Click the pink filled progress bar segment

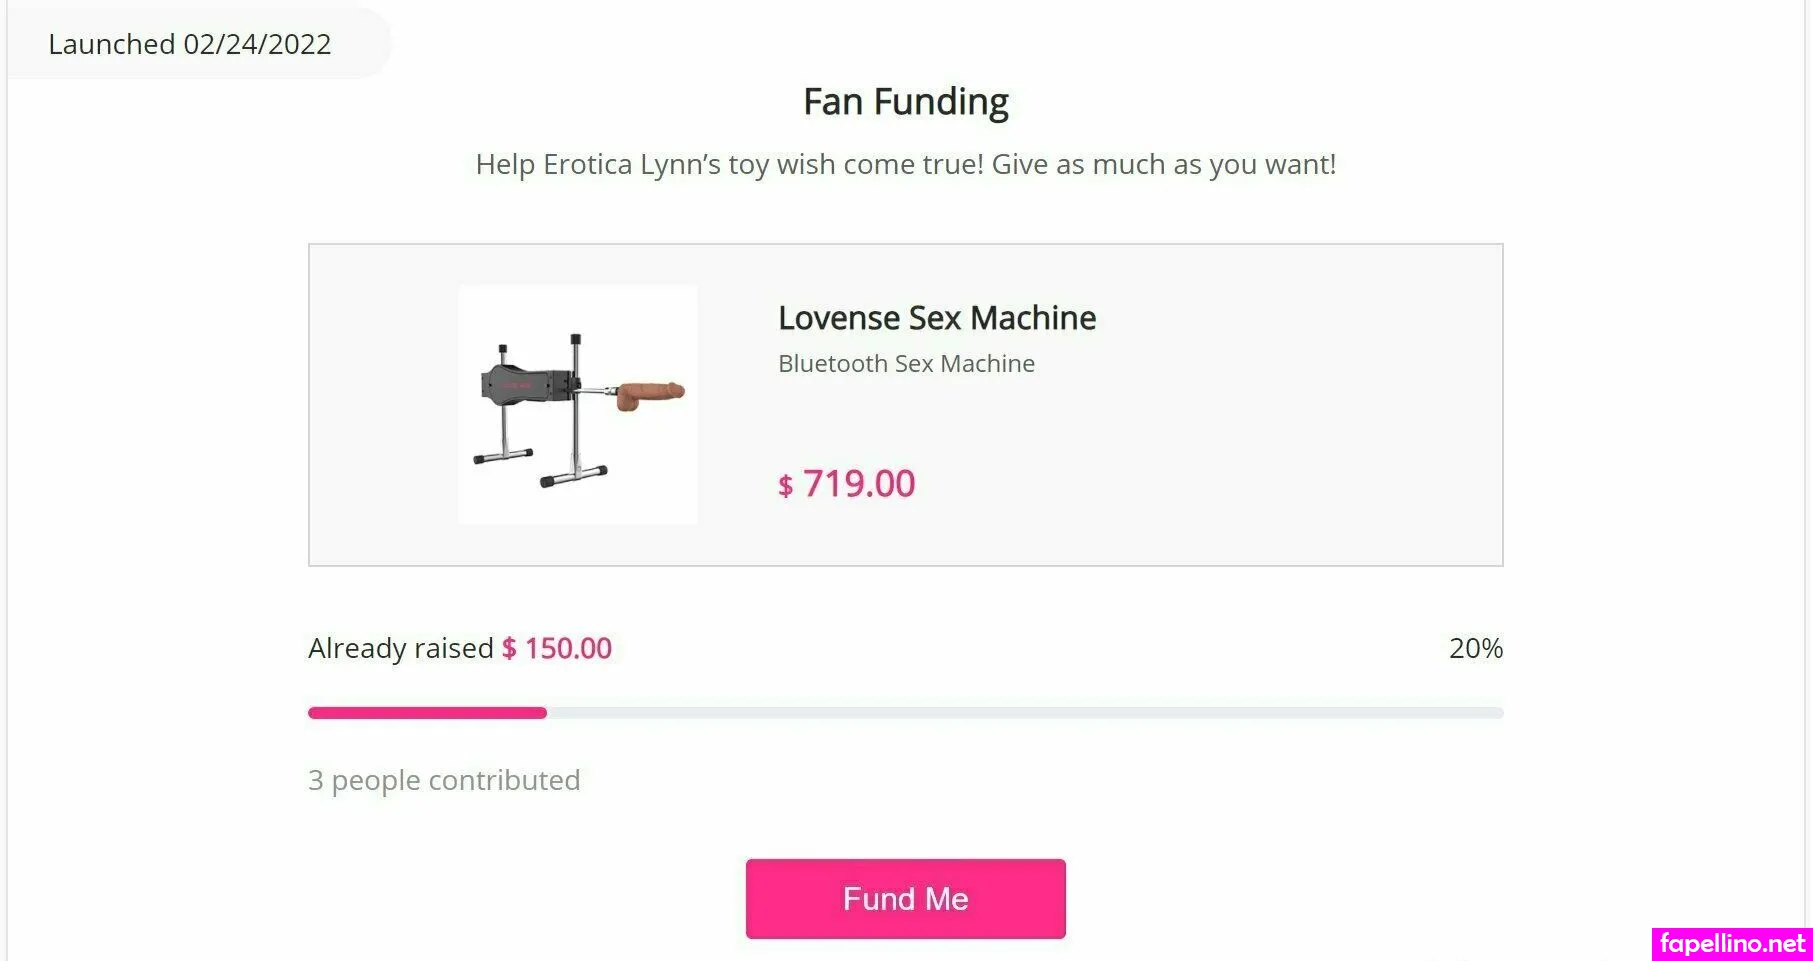pyautogui.click(x=427, y=713)
